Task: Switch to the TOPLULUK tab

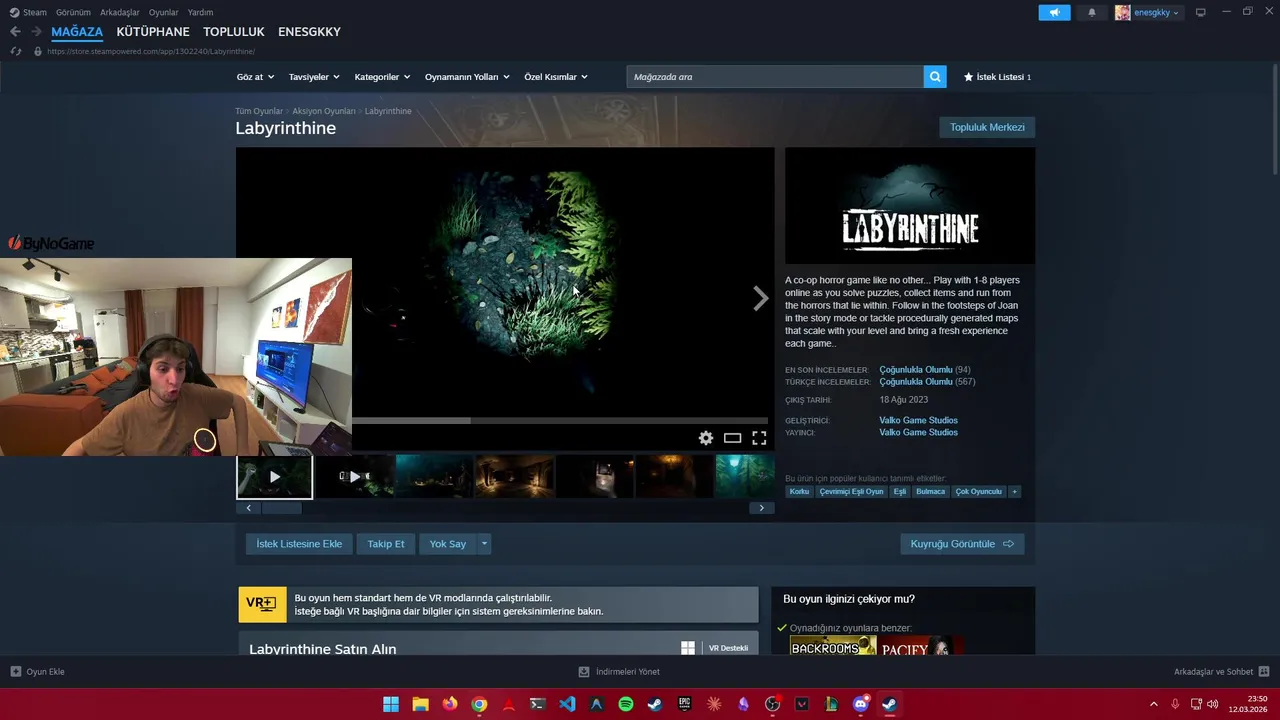Action: 234,32
